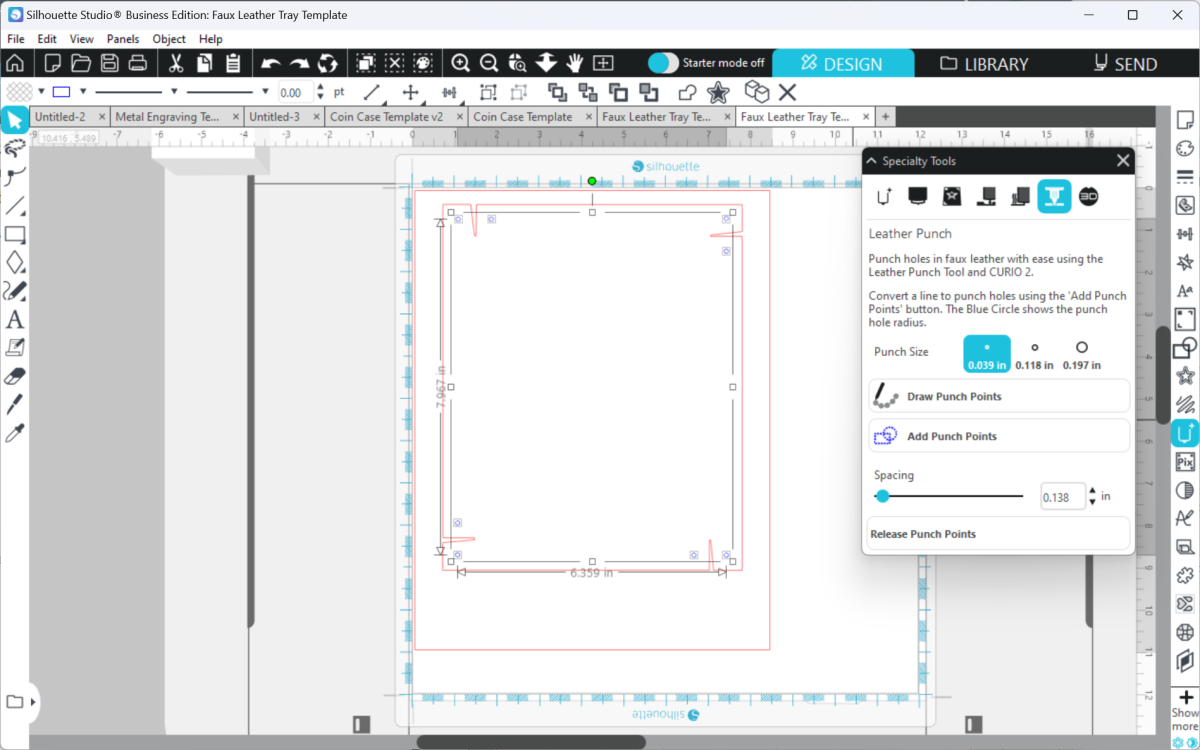Image resolution: width=1200 pixels, height=750 pixels.
Task: Click the Spacing slider handle
Action: tap(882, 496)
